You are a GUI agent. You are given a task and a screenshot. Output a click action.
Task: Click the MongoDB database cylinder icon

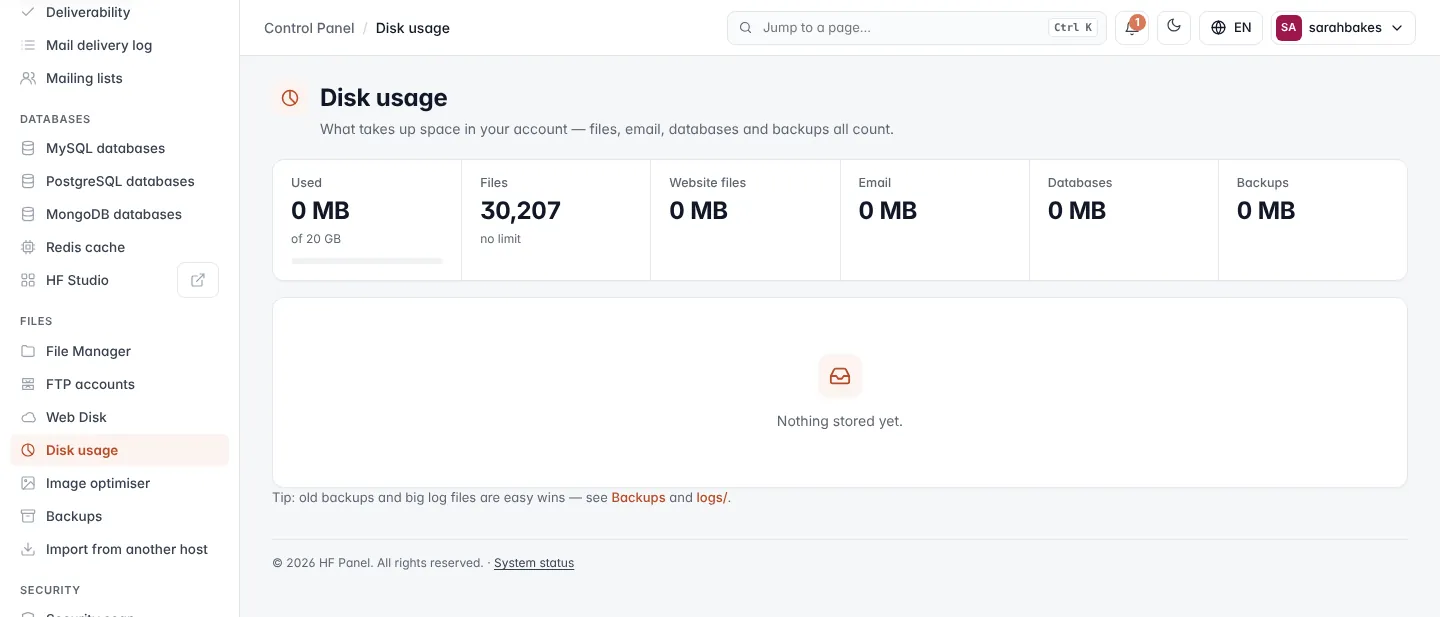[28, 214]
